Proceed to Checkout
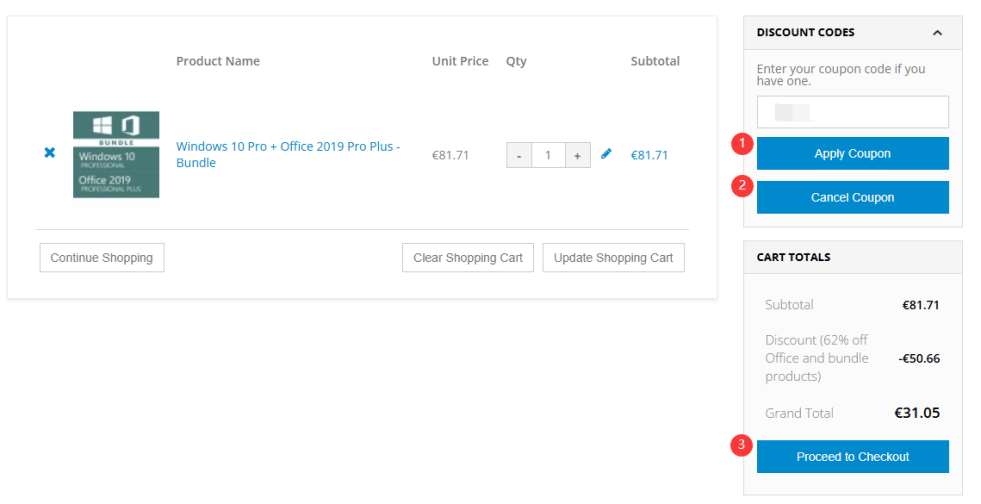This screenshot has width=981, height=504. pos(852,457)
